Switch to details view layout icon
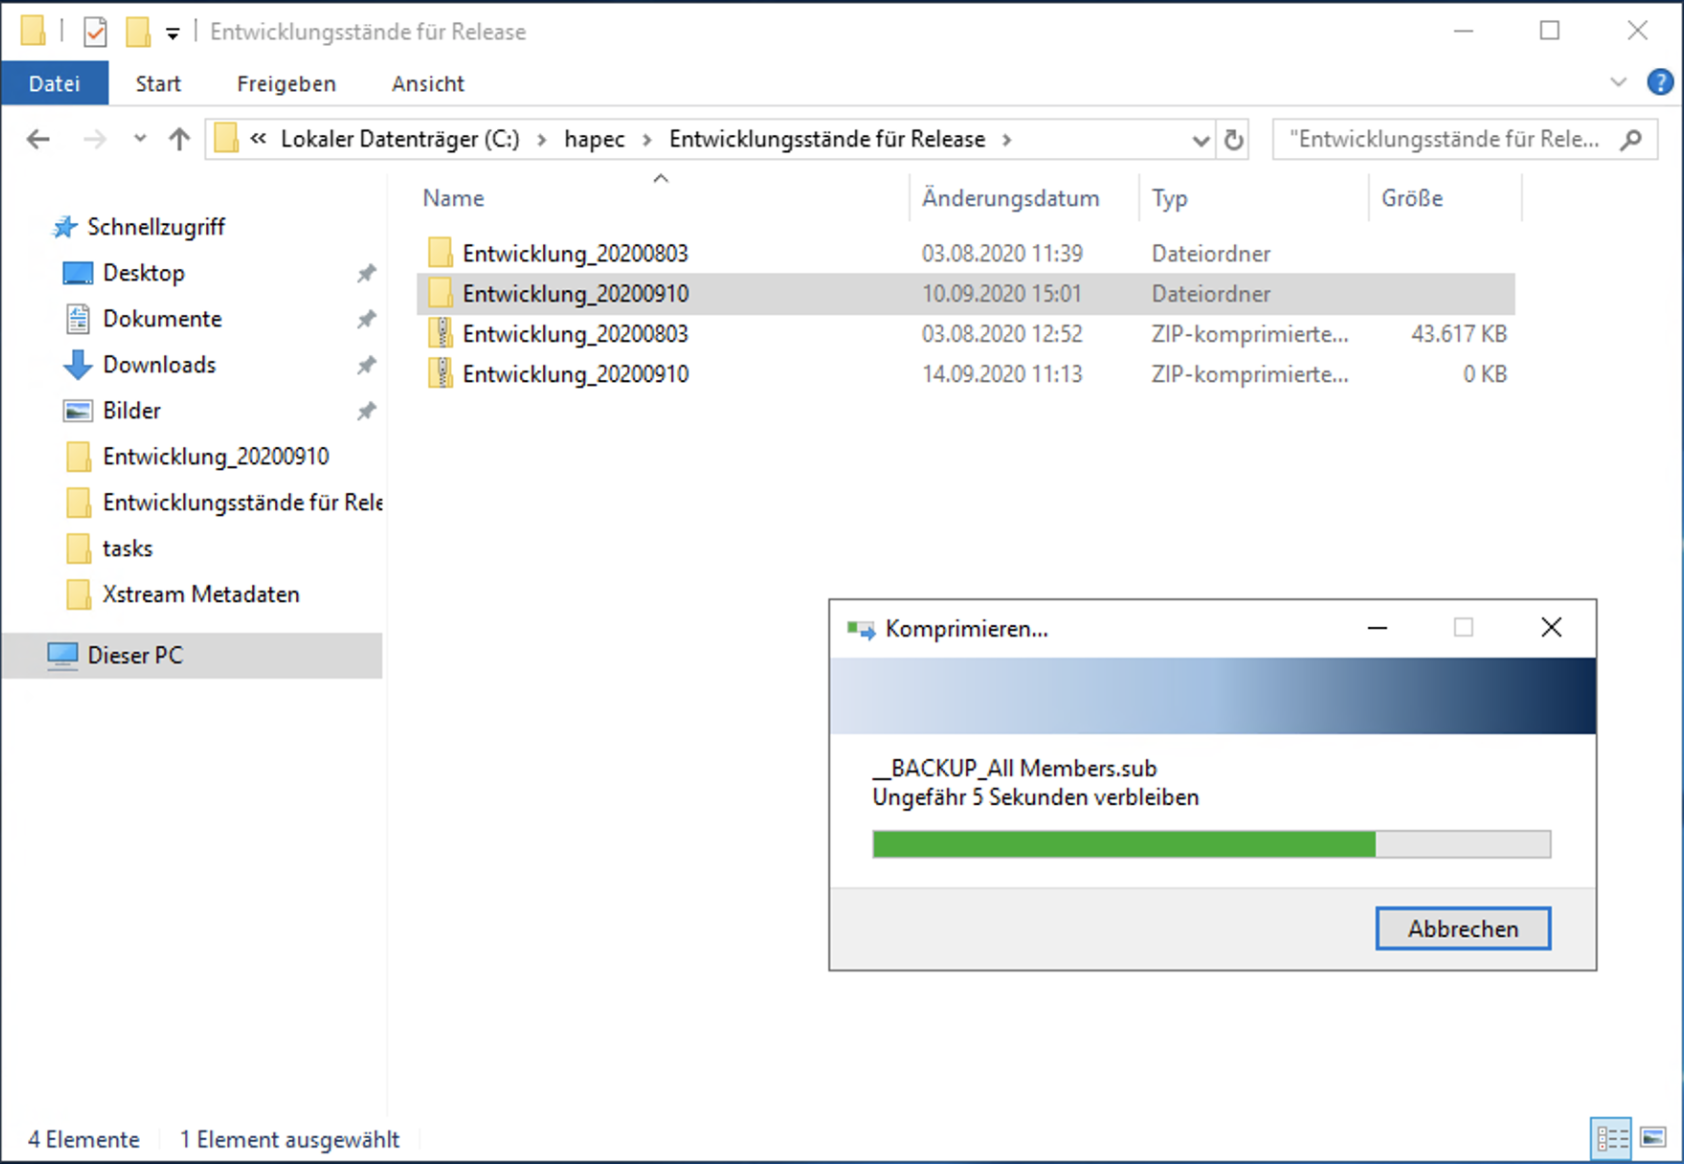 coord(1611,1138)
